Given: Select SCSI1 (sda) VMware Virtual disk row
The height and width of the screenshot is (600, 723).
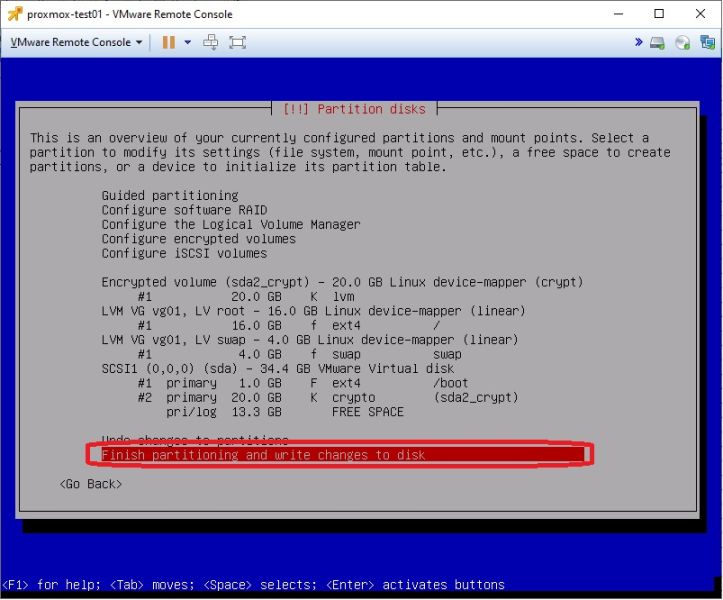Looking at the screenshot, I should (x=278, y=368).
